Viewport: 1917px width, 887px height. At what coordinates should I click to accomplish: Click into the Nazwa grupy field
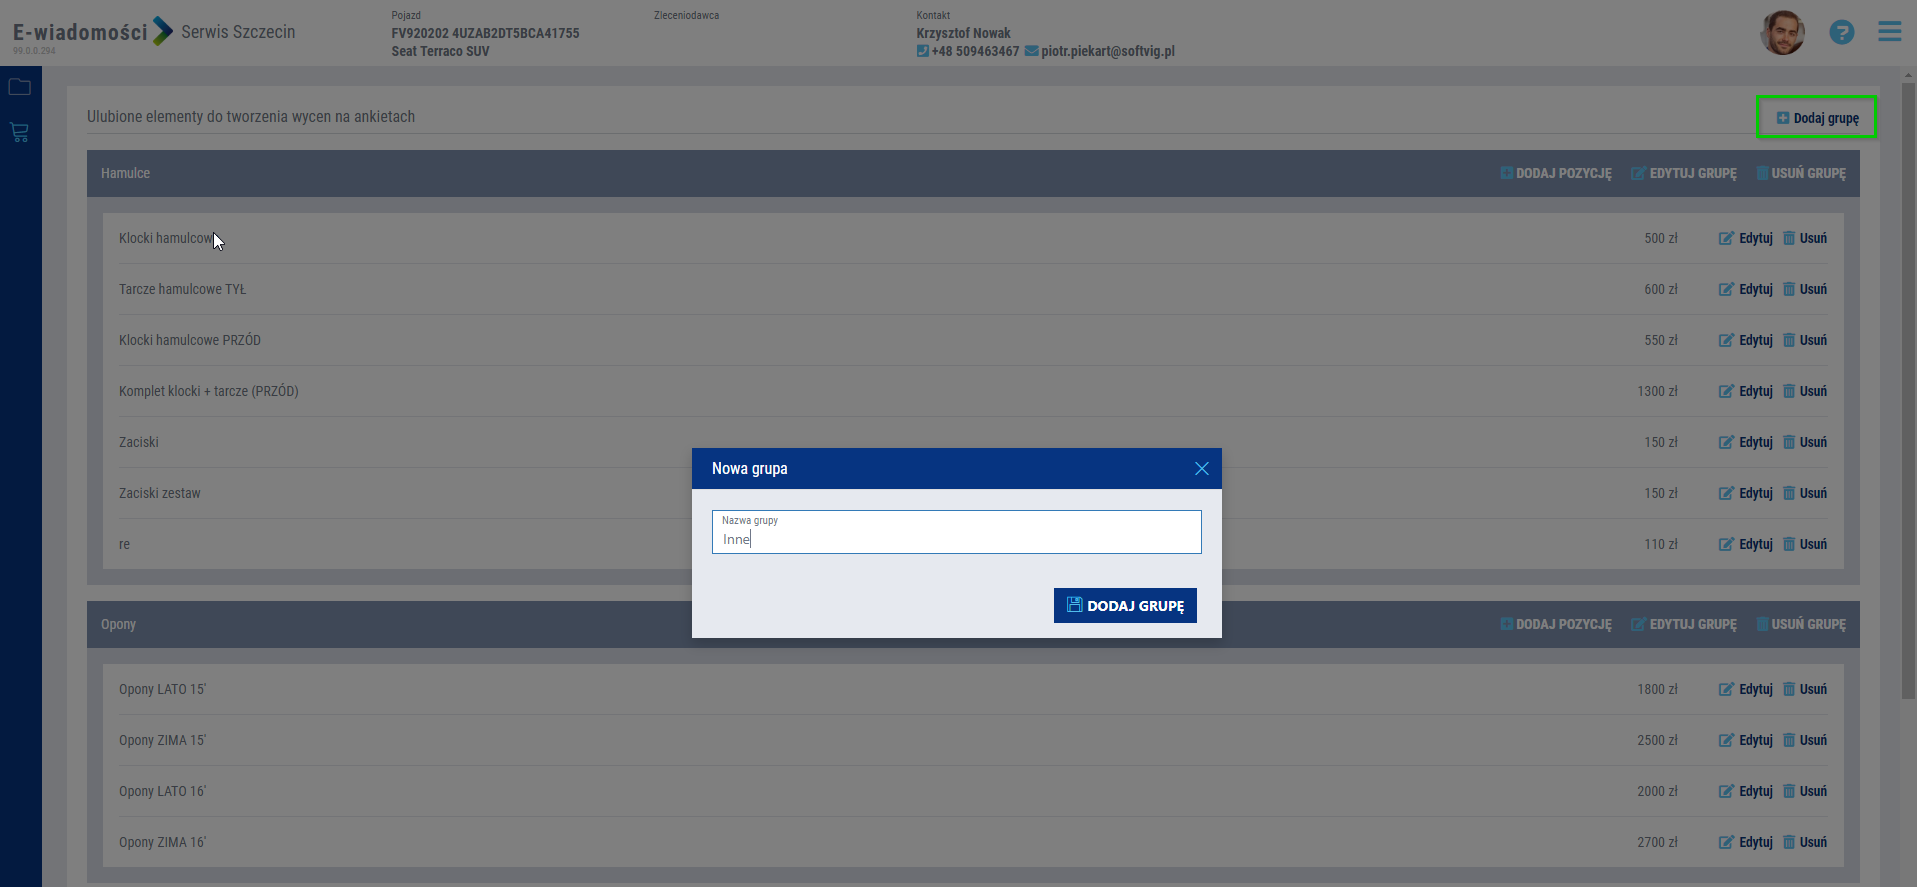956,538
